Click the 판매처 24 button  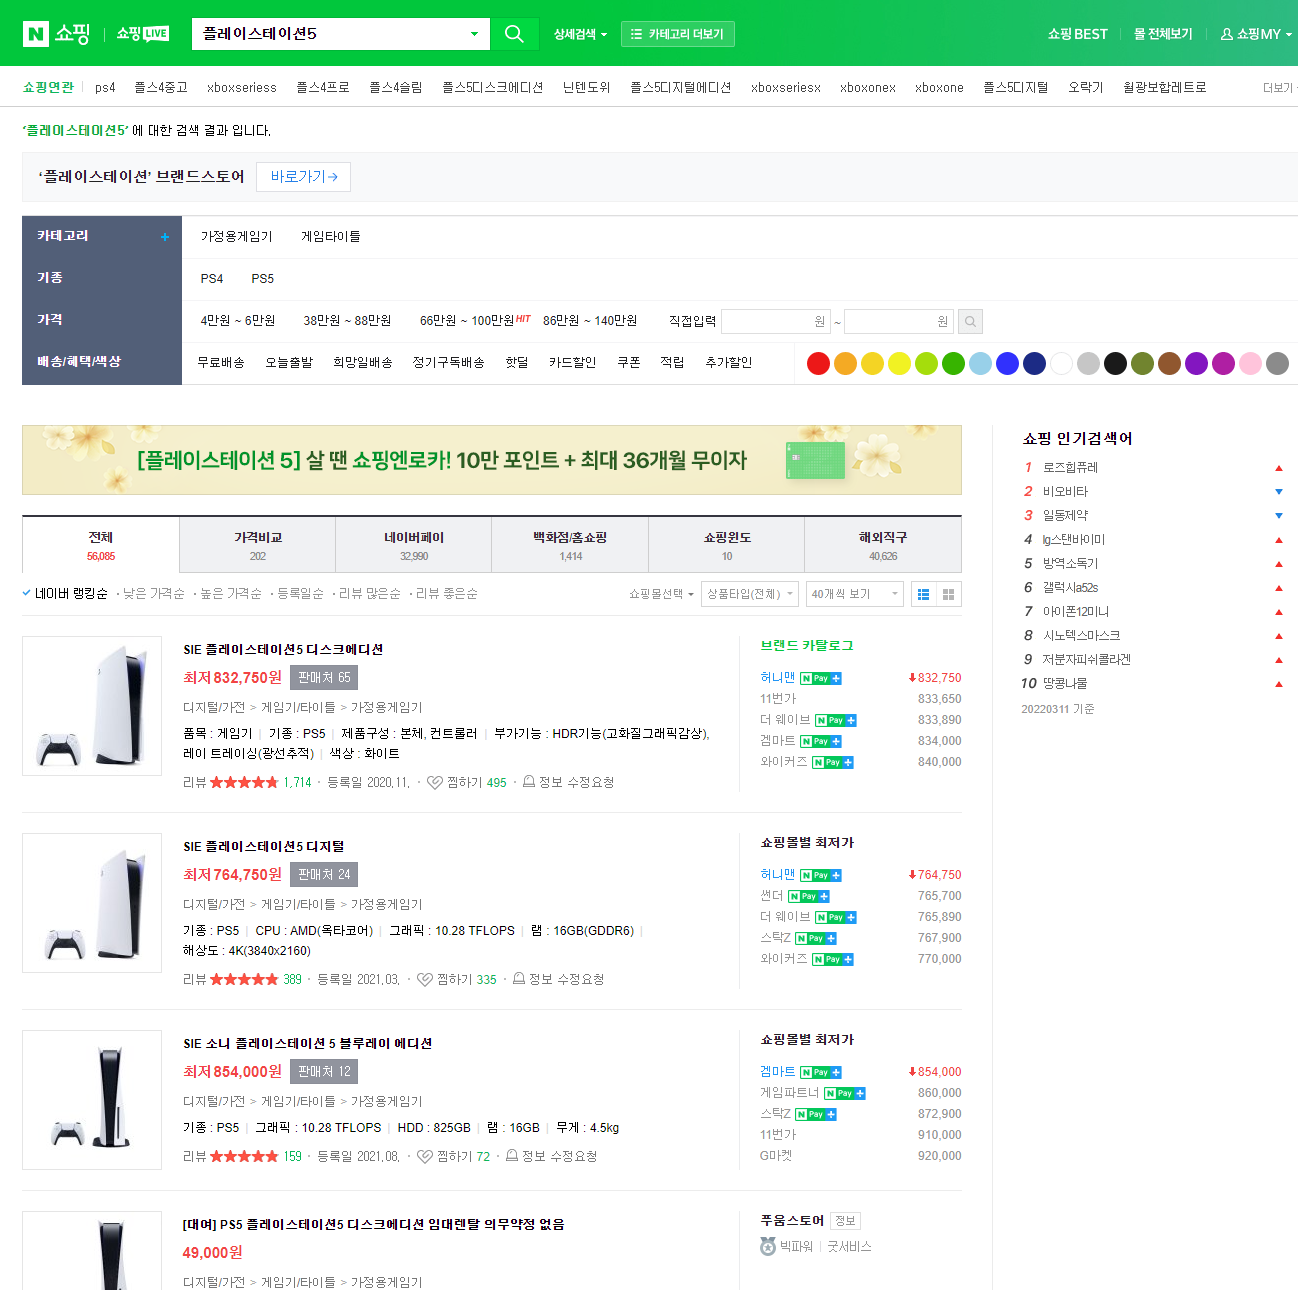pyautogui.click(x=324, y=875)
